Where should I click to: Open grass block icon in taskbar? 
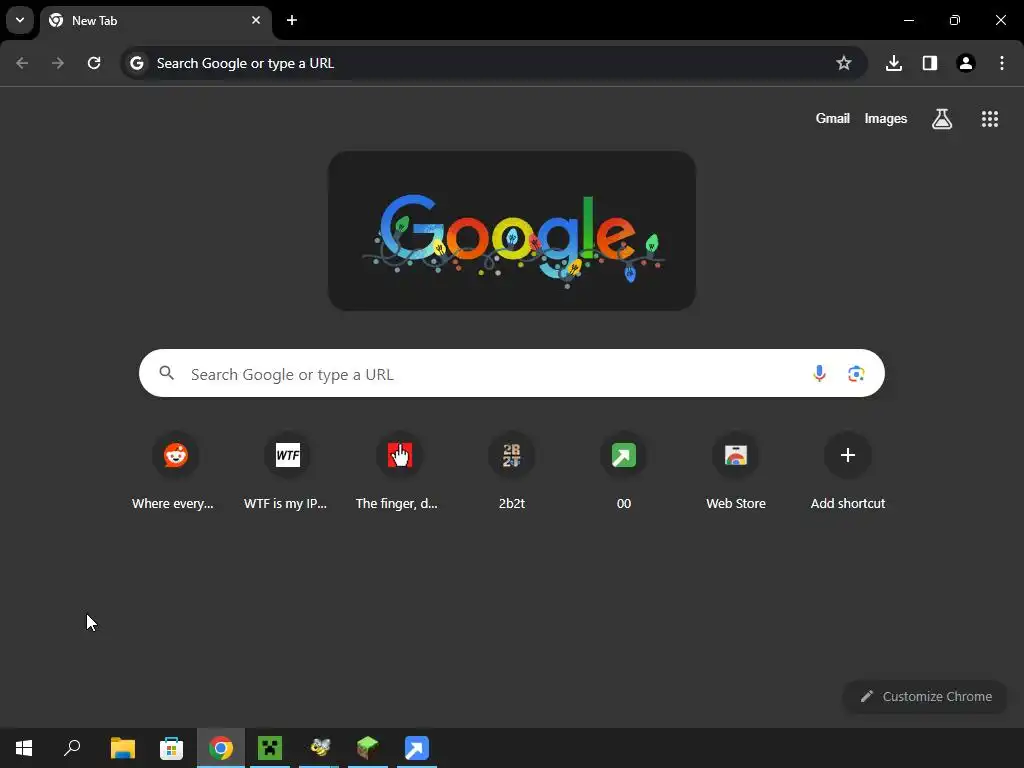point(368,748)
